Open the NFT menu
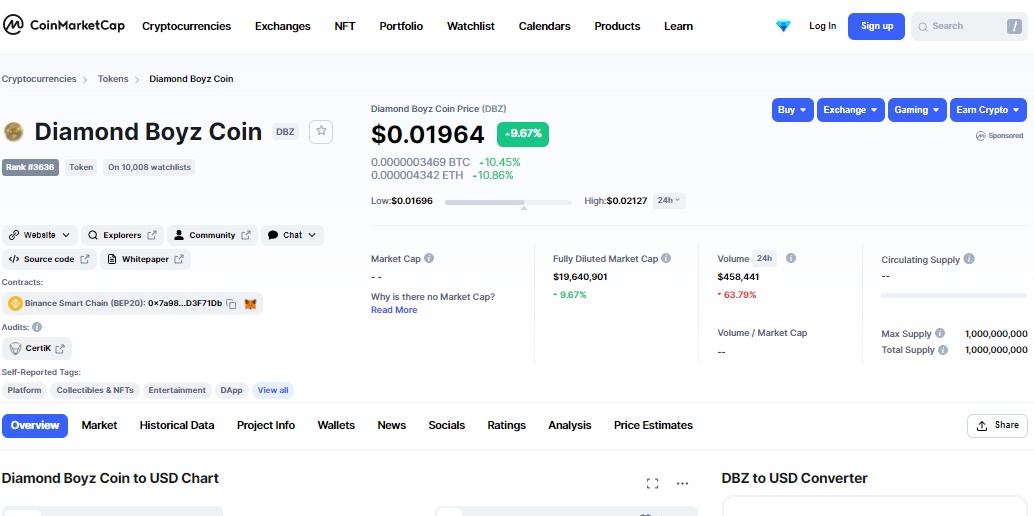Screen dimensions: 1034x516 (x=345, y=26)
